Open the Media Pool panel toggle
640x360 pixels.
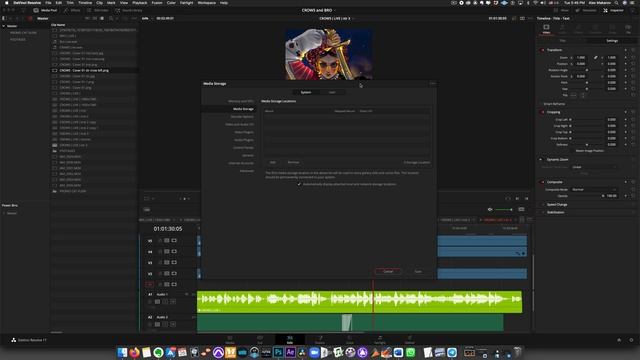tap(45, 10)
